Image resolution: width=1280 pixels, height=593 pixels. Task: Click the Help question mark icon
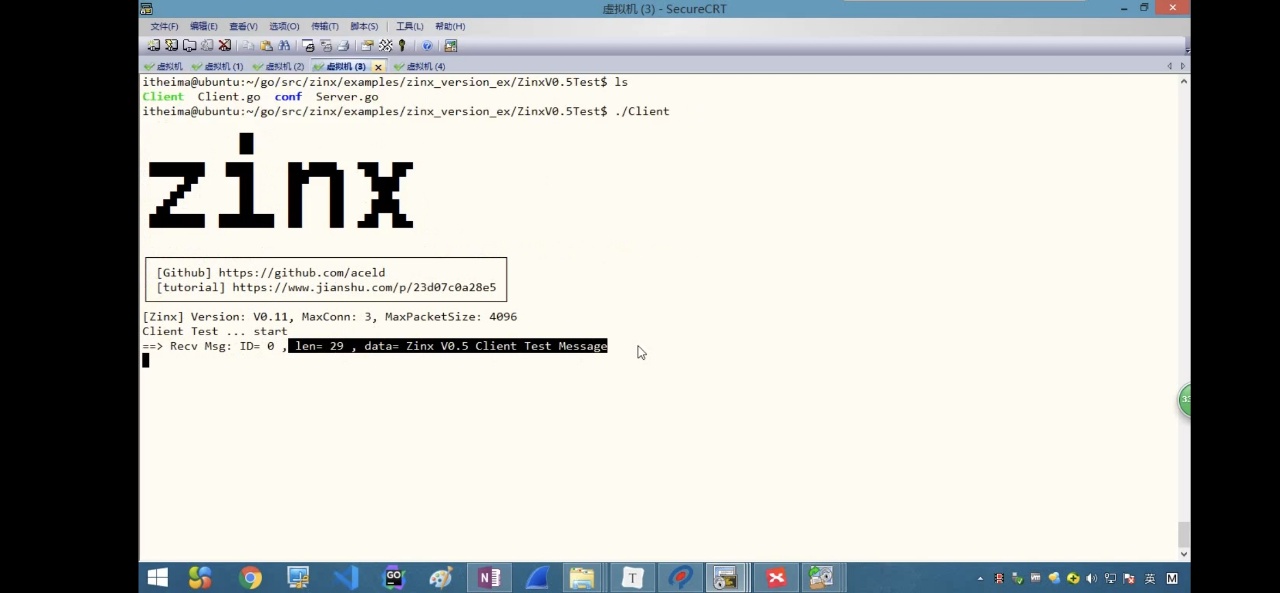click(427, 46)
